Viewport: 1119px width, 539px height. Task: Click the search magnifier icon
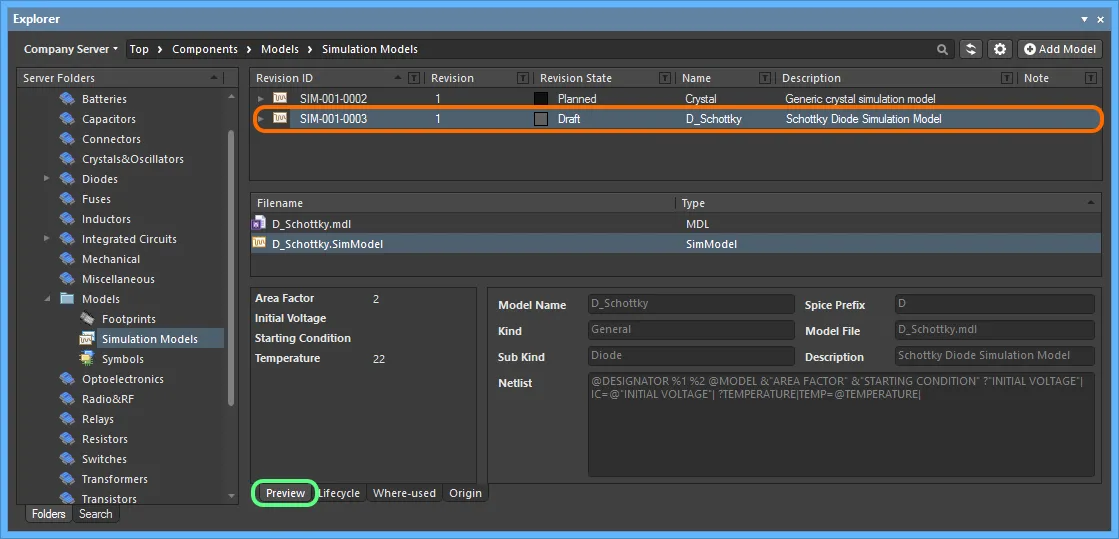[x=942, y=49]
